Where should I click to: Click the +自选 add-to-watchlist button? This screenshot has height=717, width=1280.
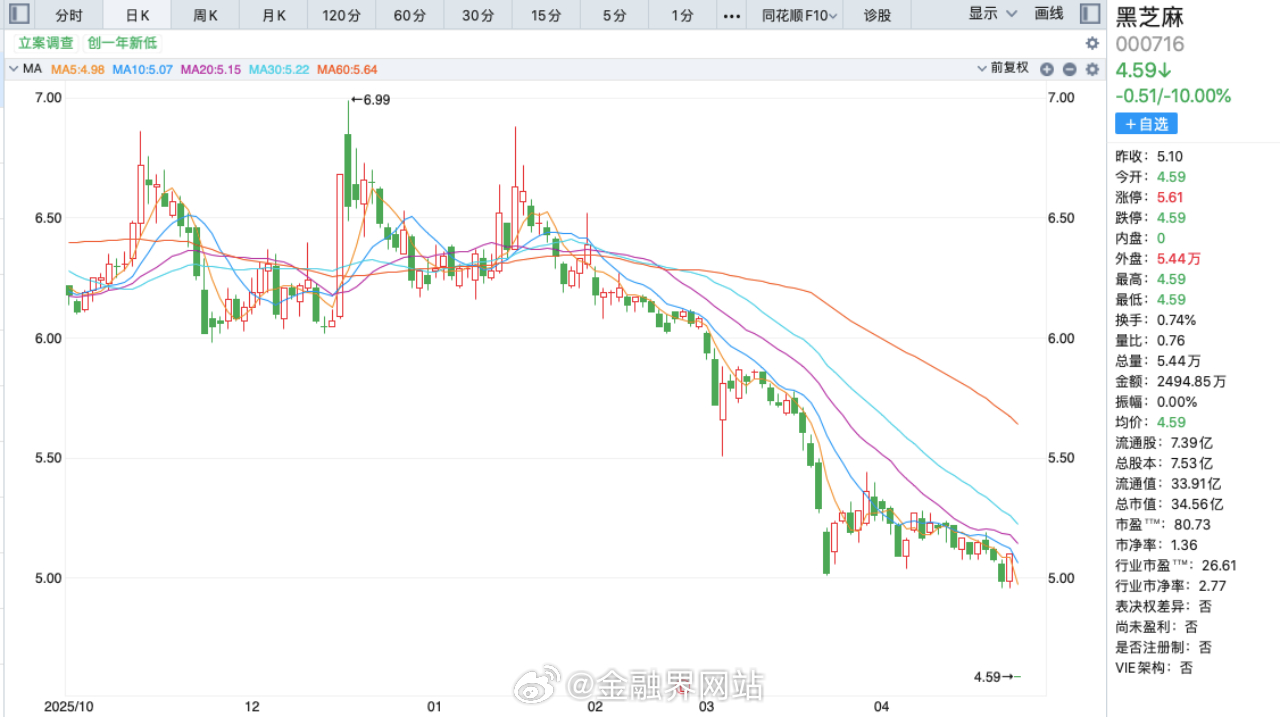[1146, 123]
